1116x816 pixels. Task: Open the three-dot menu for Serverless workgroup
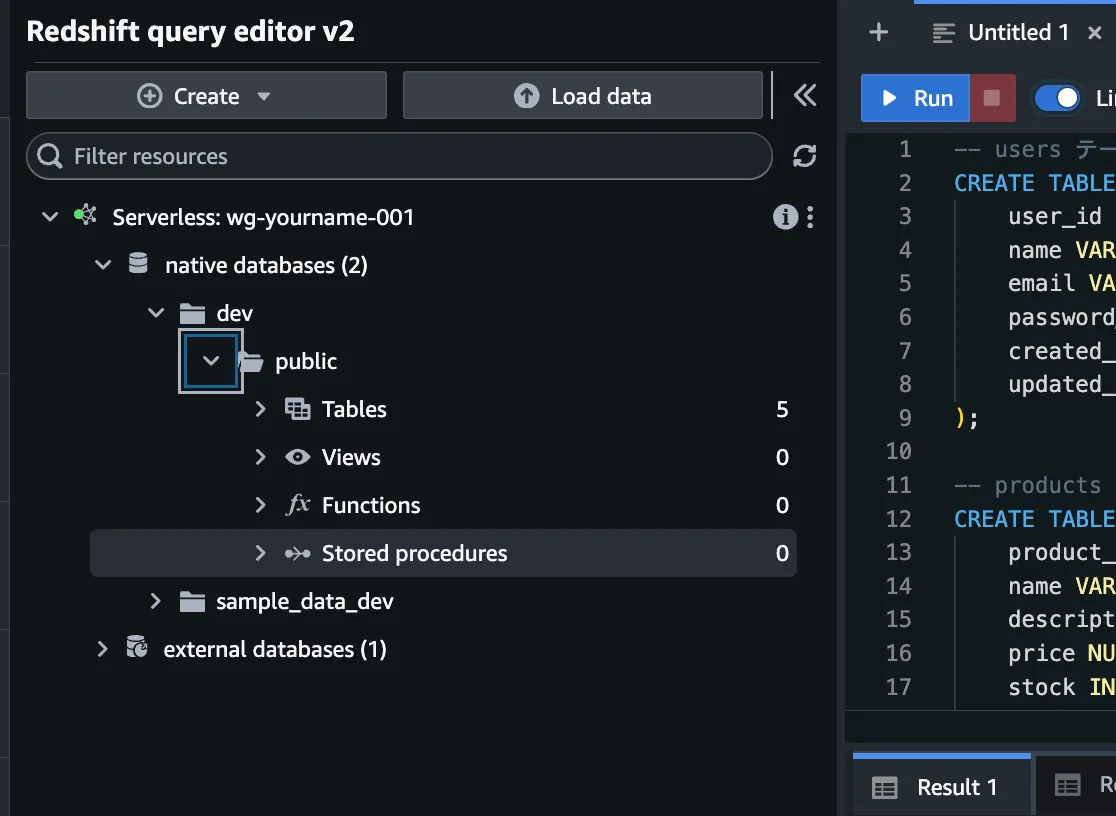pyautogui.click(x=810, y=217)
